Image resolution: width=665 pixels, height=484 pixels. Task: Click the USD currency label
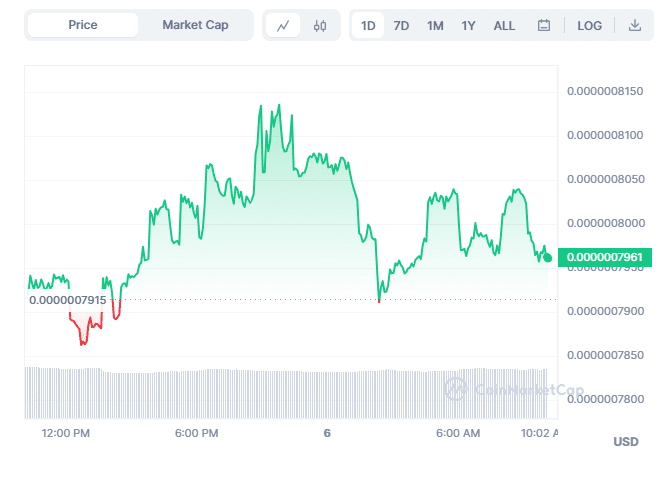(625, 442)
